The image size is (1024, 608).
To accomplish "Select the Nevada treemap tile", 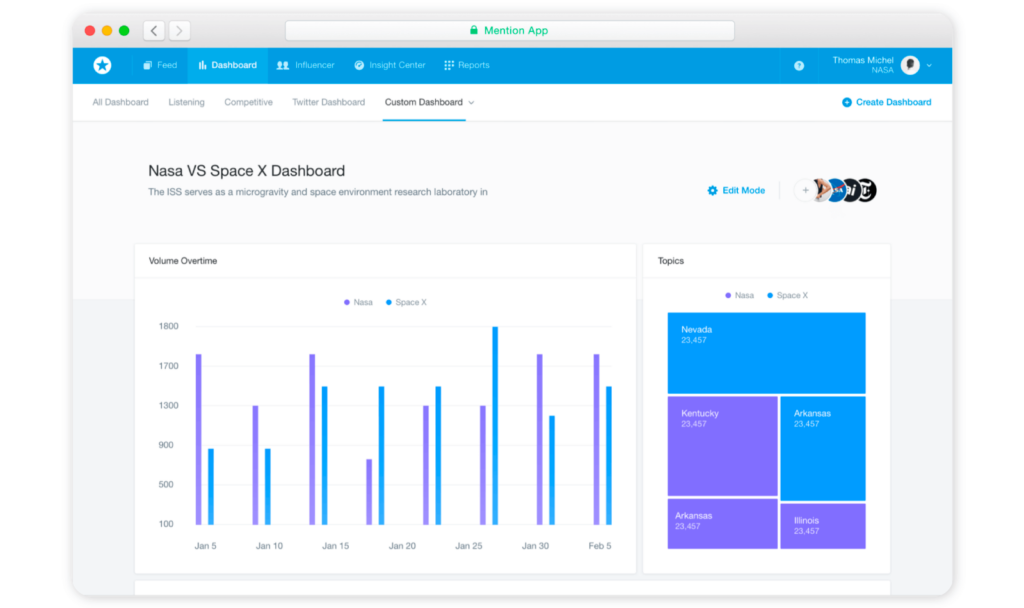I will click(x=766, y=353).
